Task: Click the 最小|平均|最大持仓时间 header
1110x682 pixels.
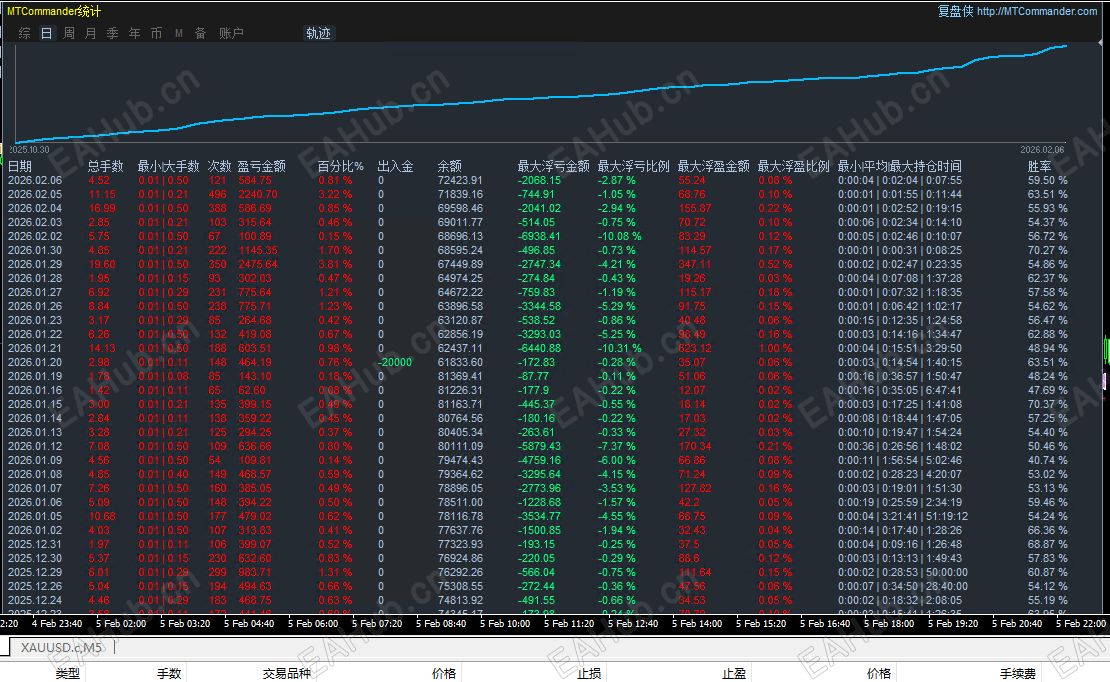Action: [x=900, y=166]
